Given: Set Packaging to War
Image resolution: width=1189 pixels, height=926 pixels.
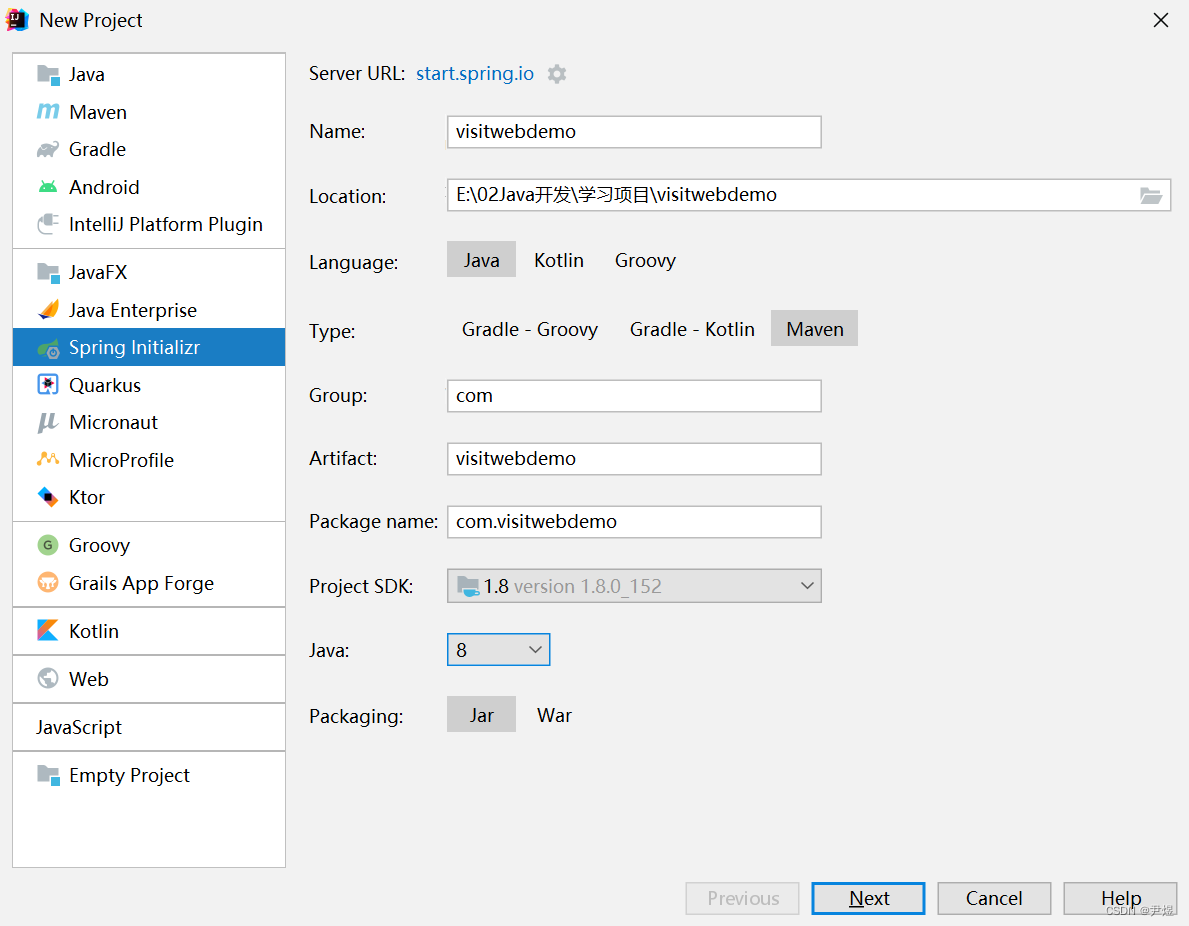Looking at the screenshot, I should pos(554,715).
